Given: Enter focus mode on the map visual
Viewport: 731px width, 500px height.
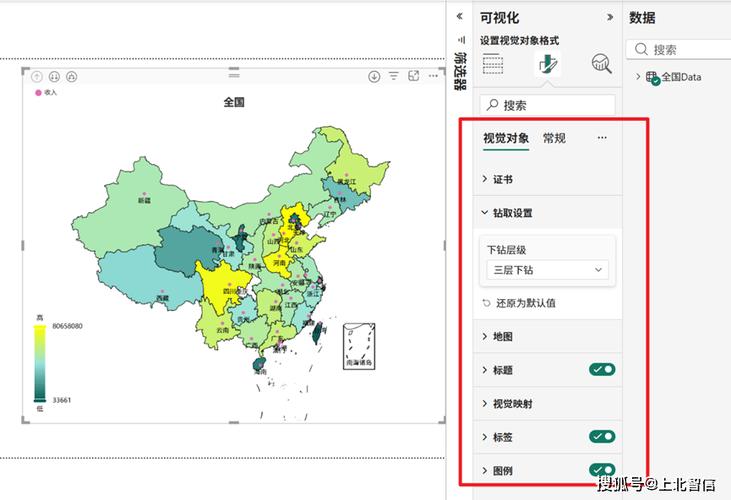Looking at the screenshot, I should (414, 76).
